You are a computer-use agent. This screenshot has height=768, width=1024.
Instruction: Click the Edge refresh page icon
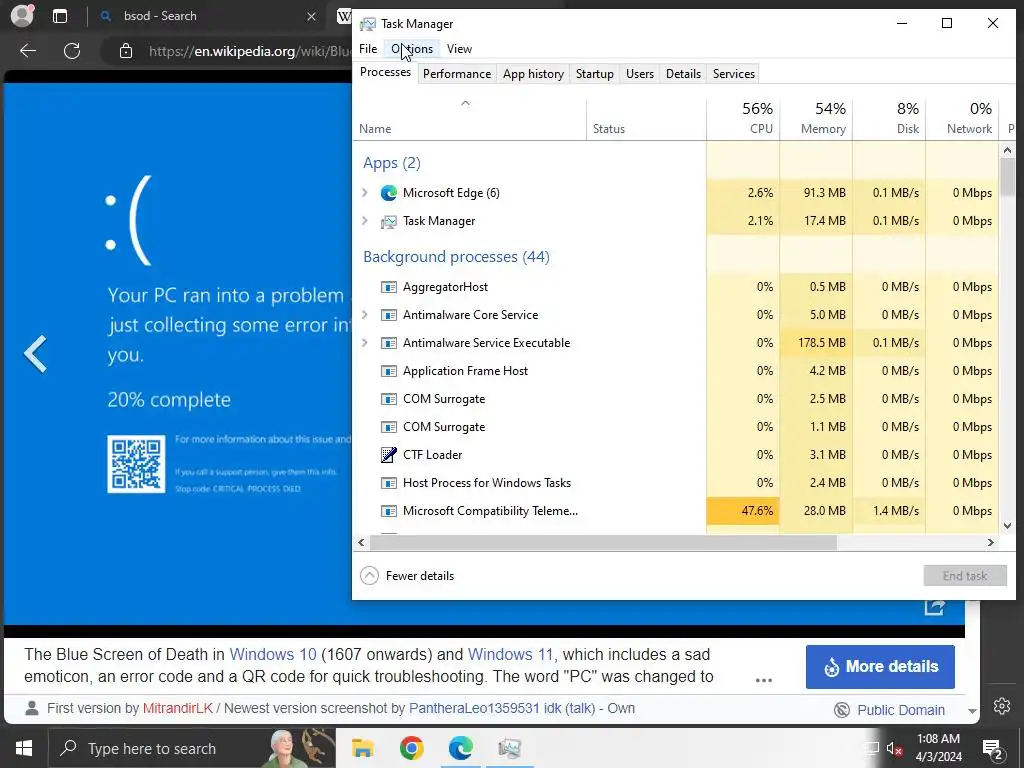click(72, 51)
